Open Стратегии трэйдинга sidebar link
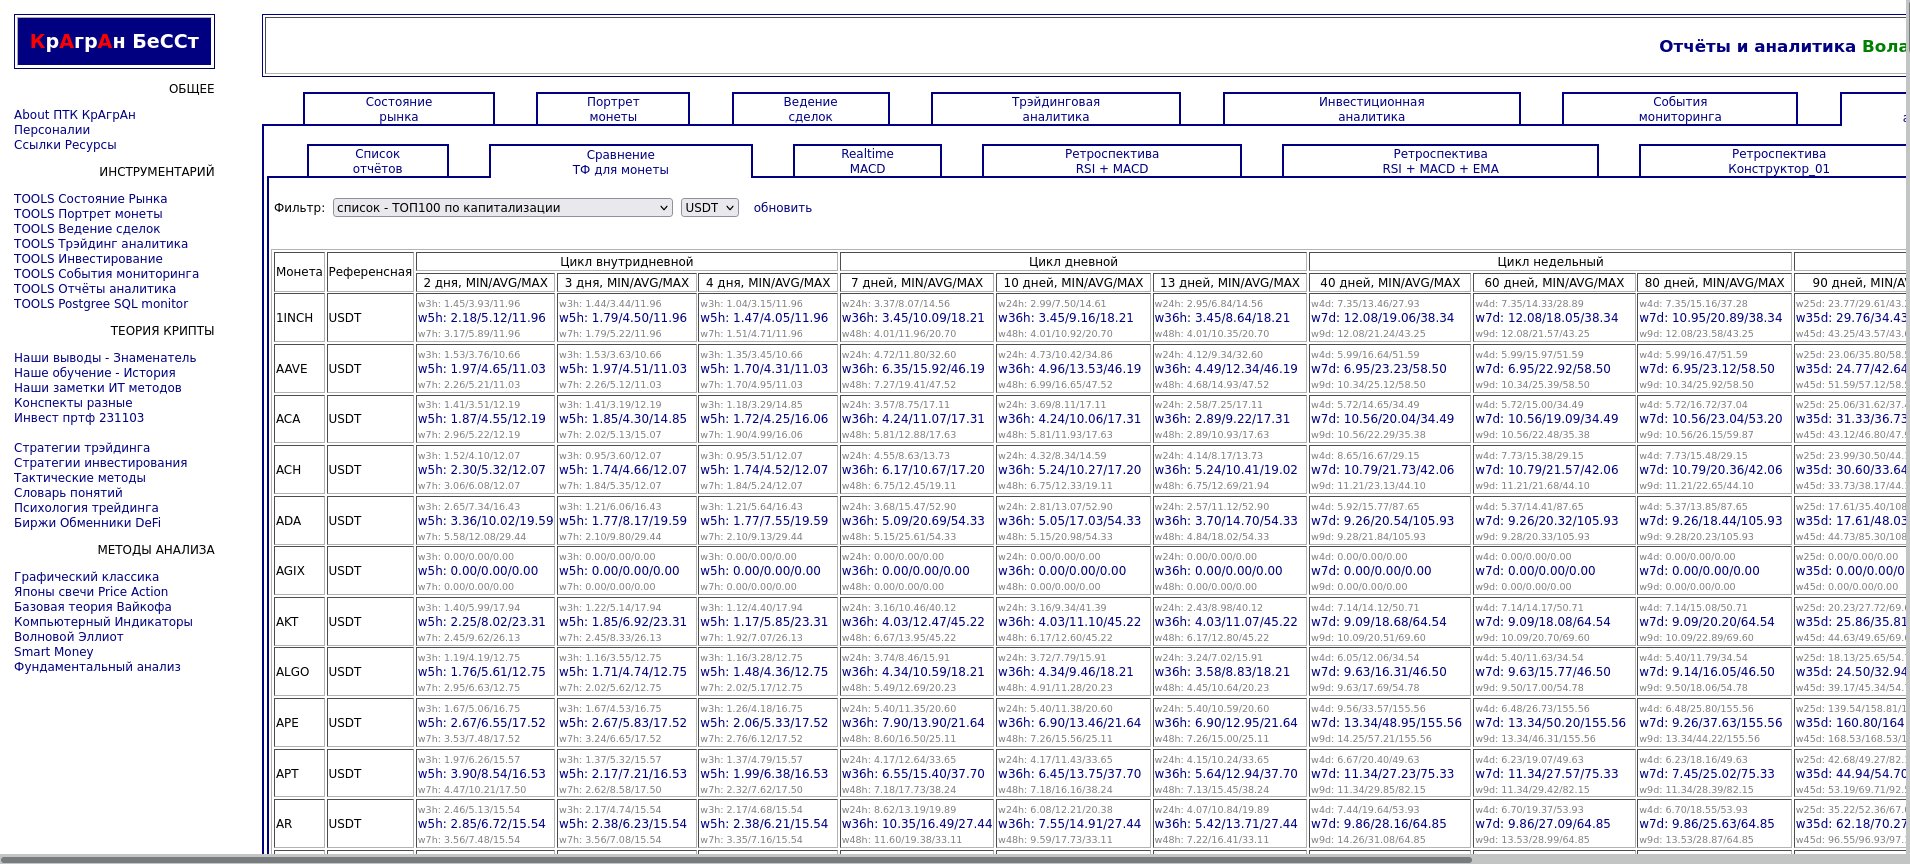The width and height of the screenshot is (1910, 864). point(82,448)
